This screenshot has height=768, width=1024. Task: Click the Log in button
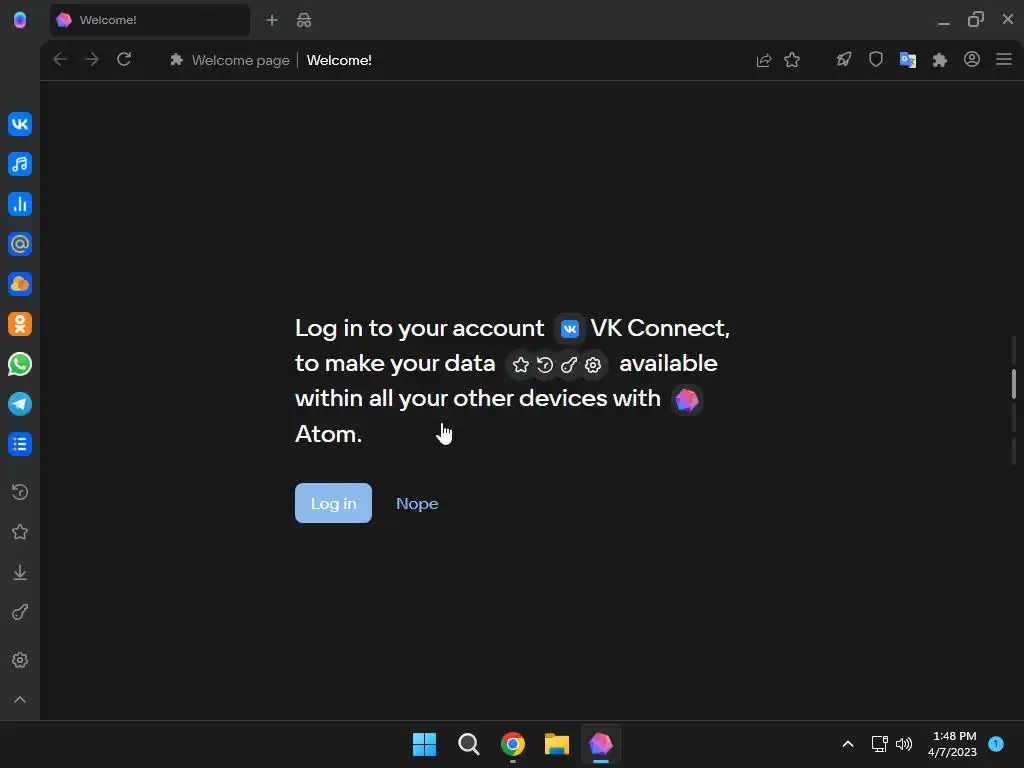coord(333,503)
